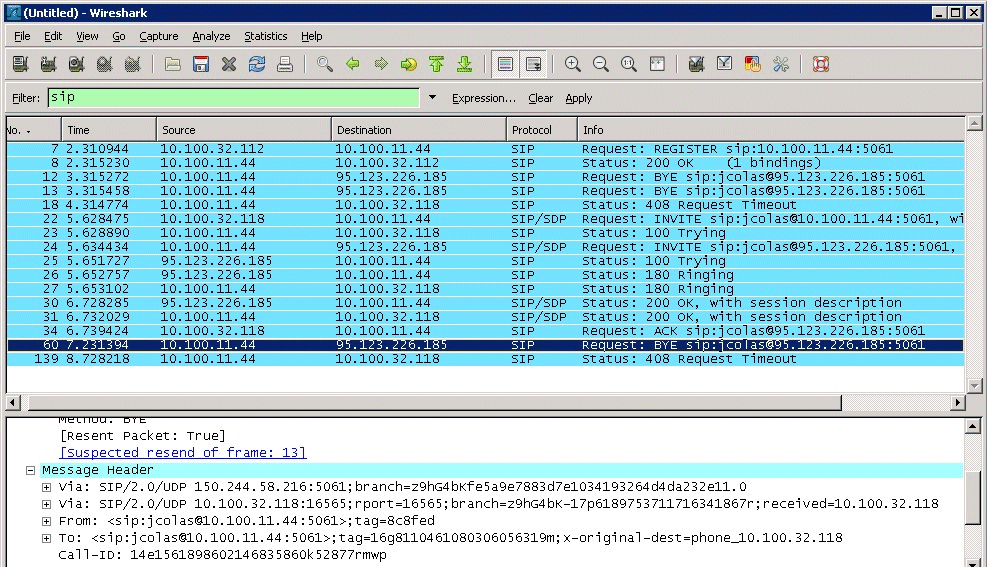Stop the running capture icon
This screenshot has width=987, height=571.
[104, 64]
